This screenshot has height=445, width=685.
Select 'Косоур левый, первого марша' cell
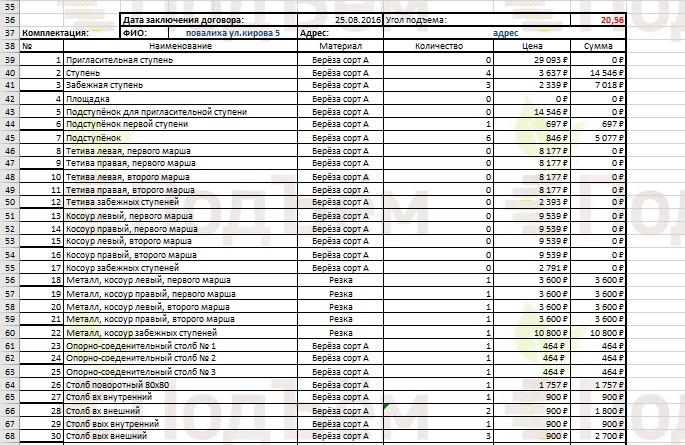pos(180,216)
